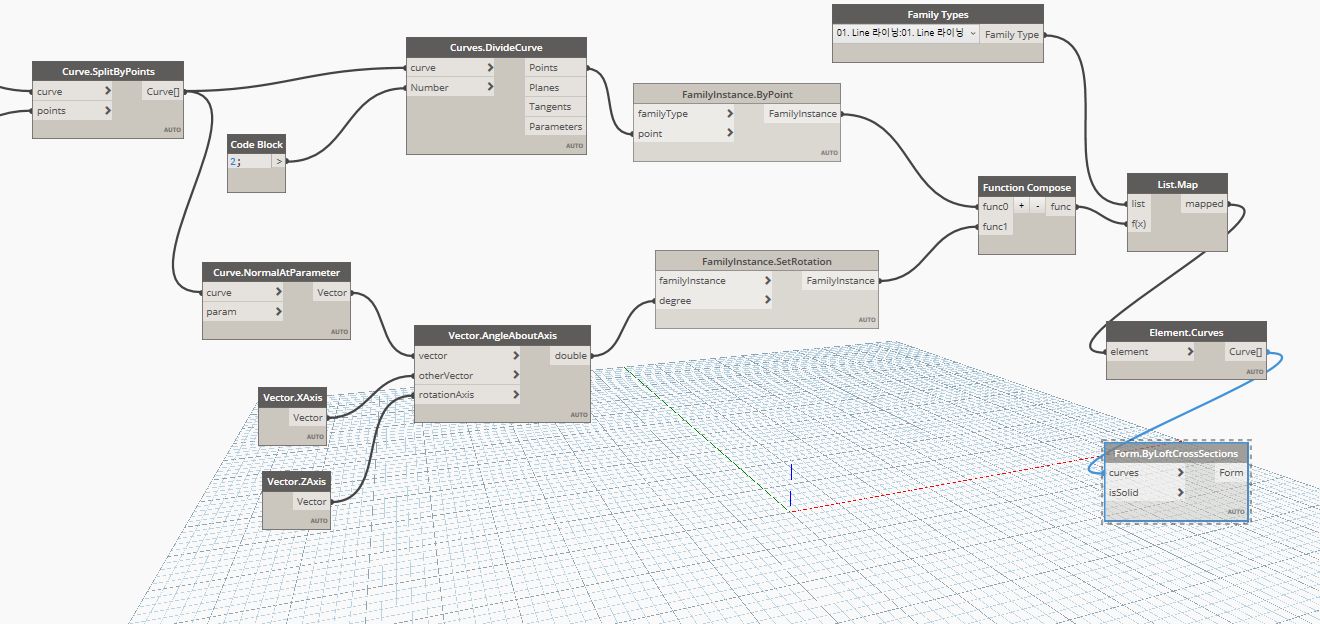Click the mapped output port on List.Map
The height and width of the screenshot is (624, 1320).
click(1204, 203)
